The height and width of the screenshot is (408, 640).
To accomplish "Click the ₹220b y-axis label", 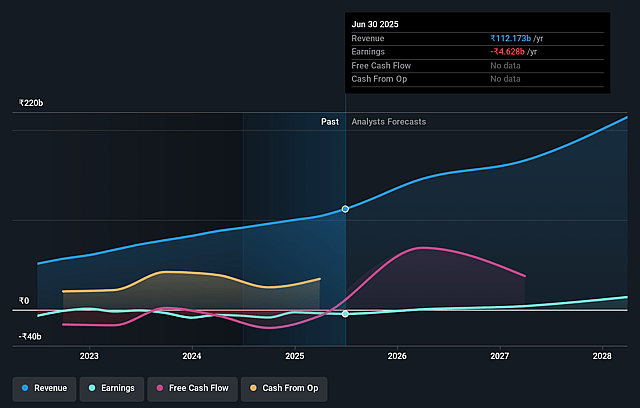I will [x=31, y=103].
